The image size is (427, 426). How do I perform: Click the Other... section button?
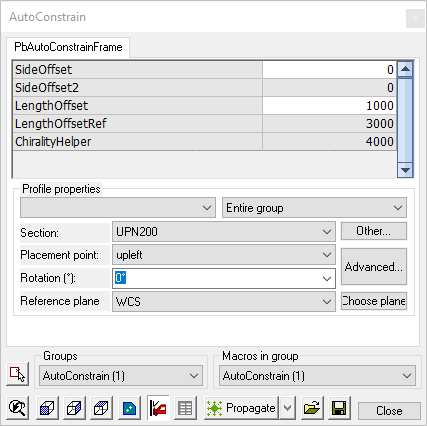click(374, 231)
